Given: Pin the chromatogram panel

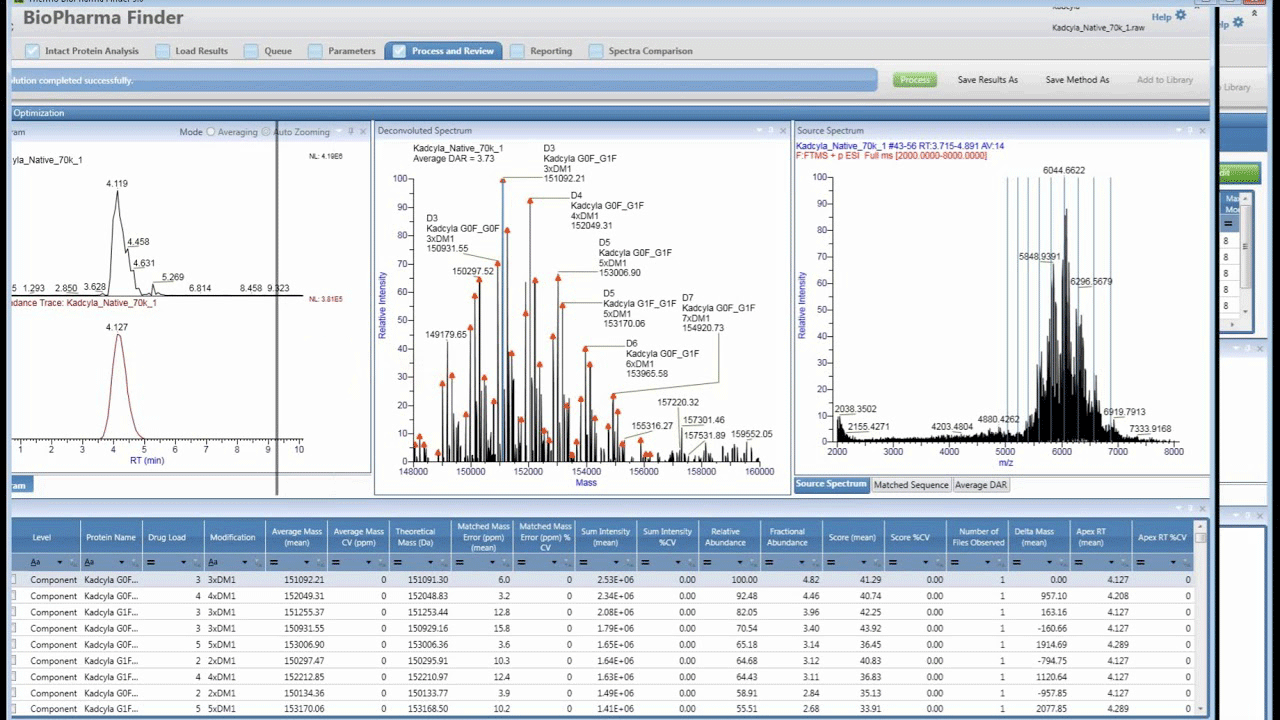Looking at the screenshot, I should (351, 132).
